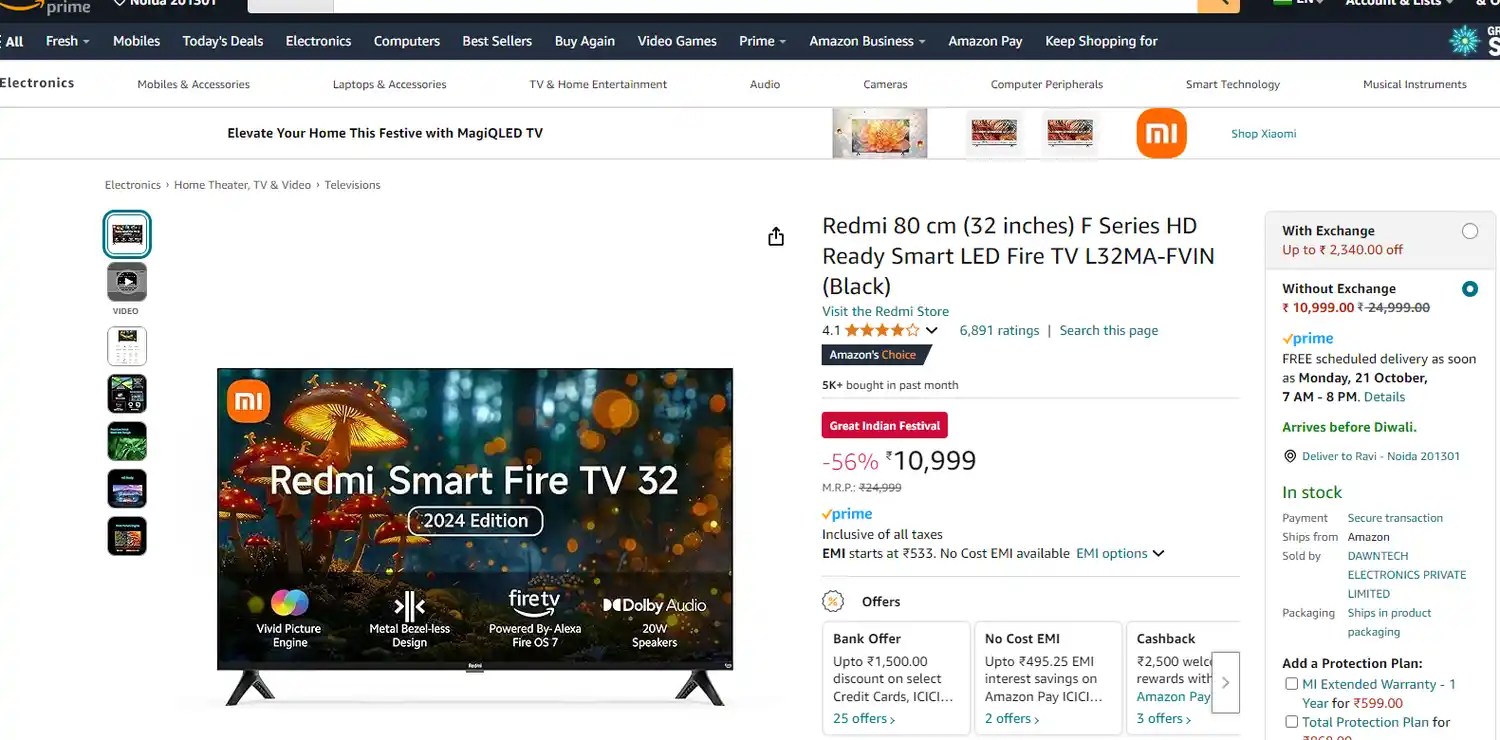The width and height of the screenshot is (1500, 740).
Task: Click the offers carousel next arrow
Action: tap(1225, 682)
